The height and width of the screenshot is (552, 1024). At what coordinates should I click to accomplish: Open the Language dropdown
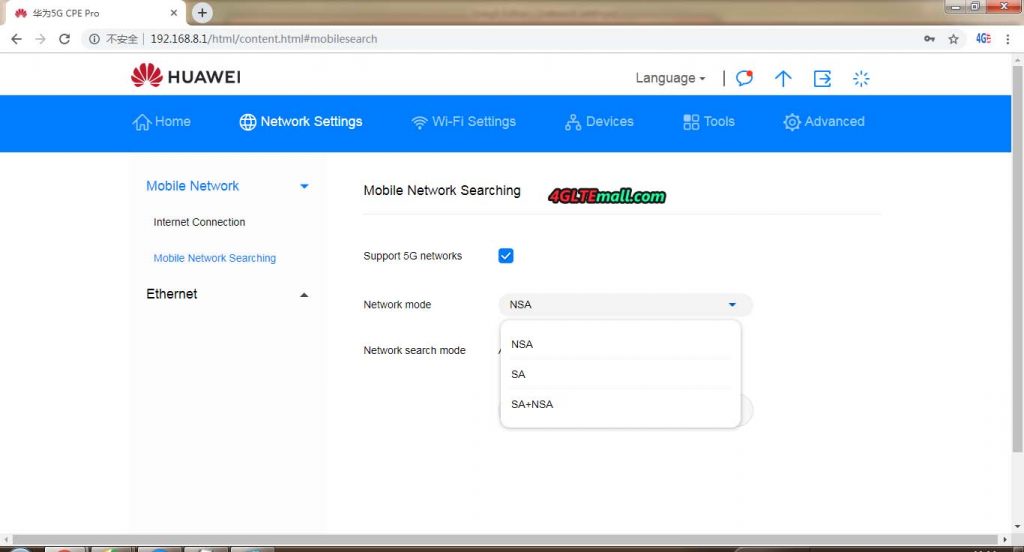(x=670, y=78)
